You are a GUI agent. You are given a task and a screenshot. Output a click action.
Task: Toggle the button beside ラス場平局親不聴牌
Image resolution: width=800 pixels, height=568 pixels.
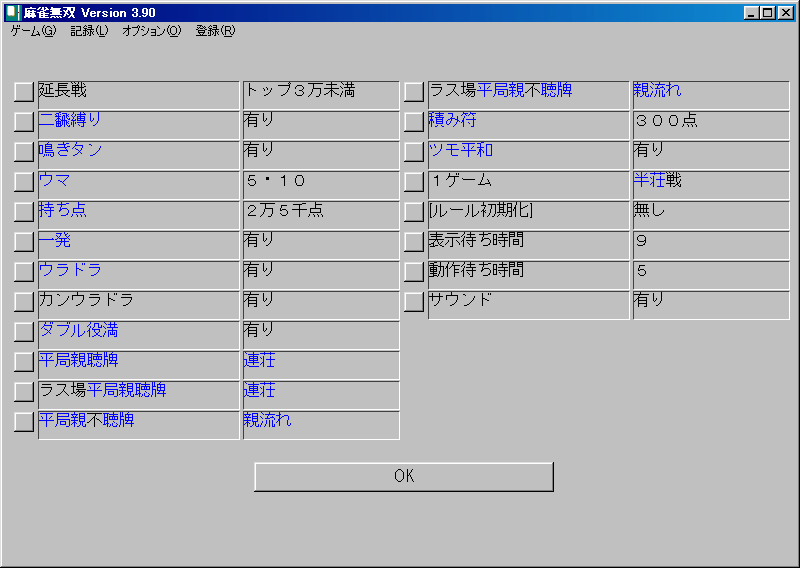point(414,92)
